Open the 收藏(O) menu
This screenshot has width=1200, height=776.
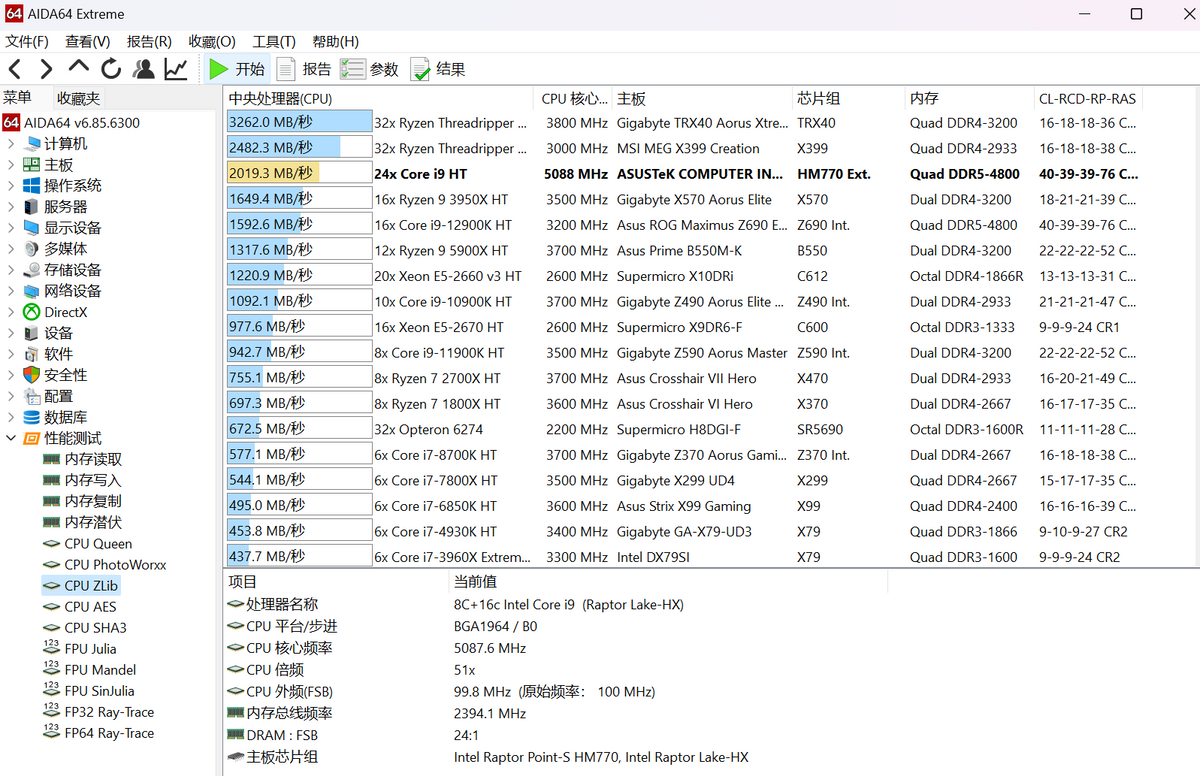point(212,41)
